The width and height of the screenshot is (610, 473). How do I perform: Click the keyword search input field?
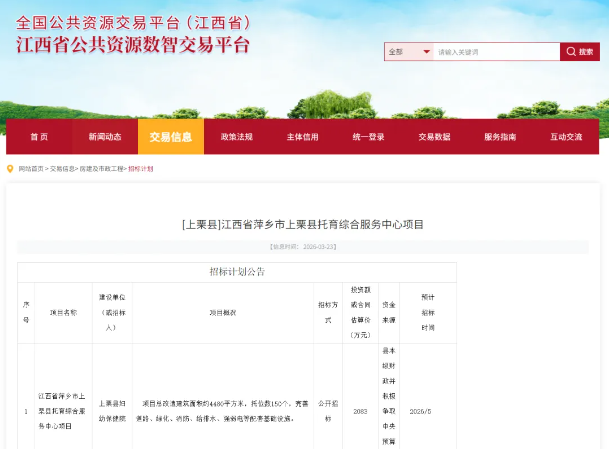(x=497, y=52)
